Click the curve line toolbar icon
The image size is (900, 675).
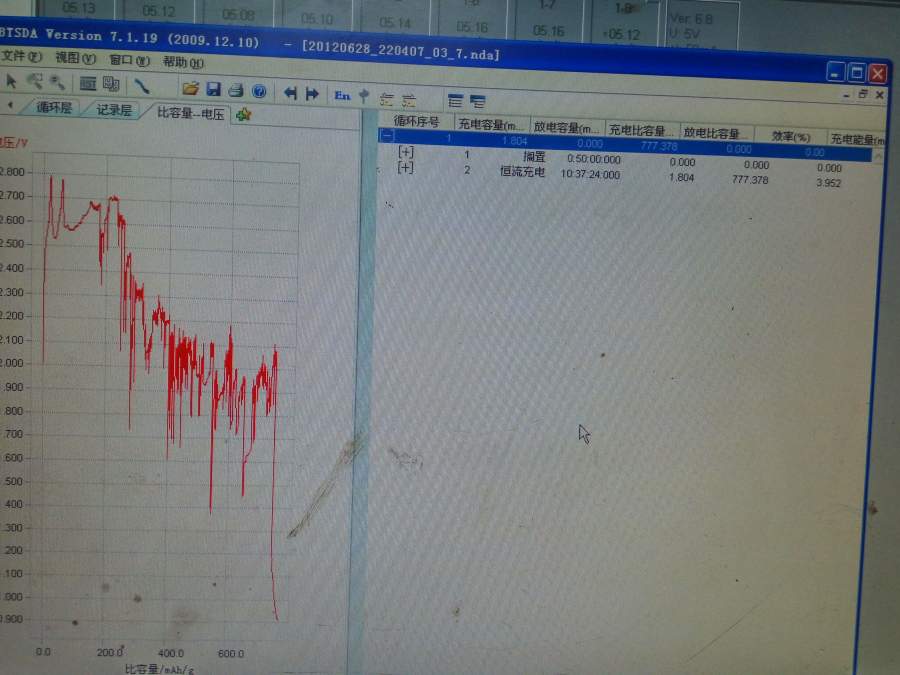[x=141, y=86]
